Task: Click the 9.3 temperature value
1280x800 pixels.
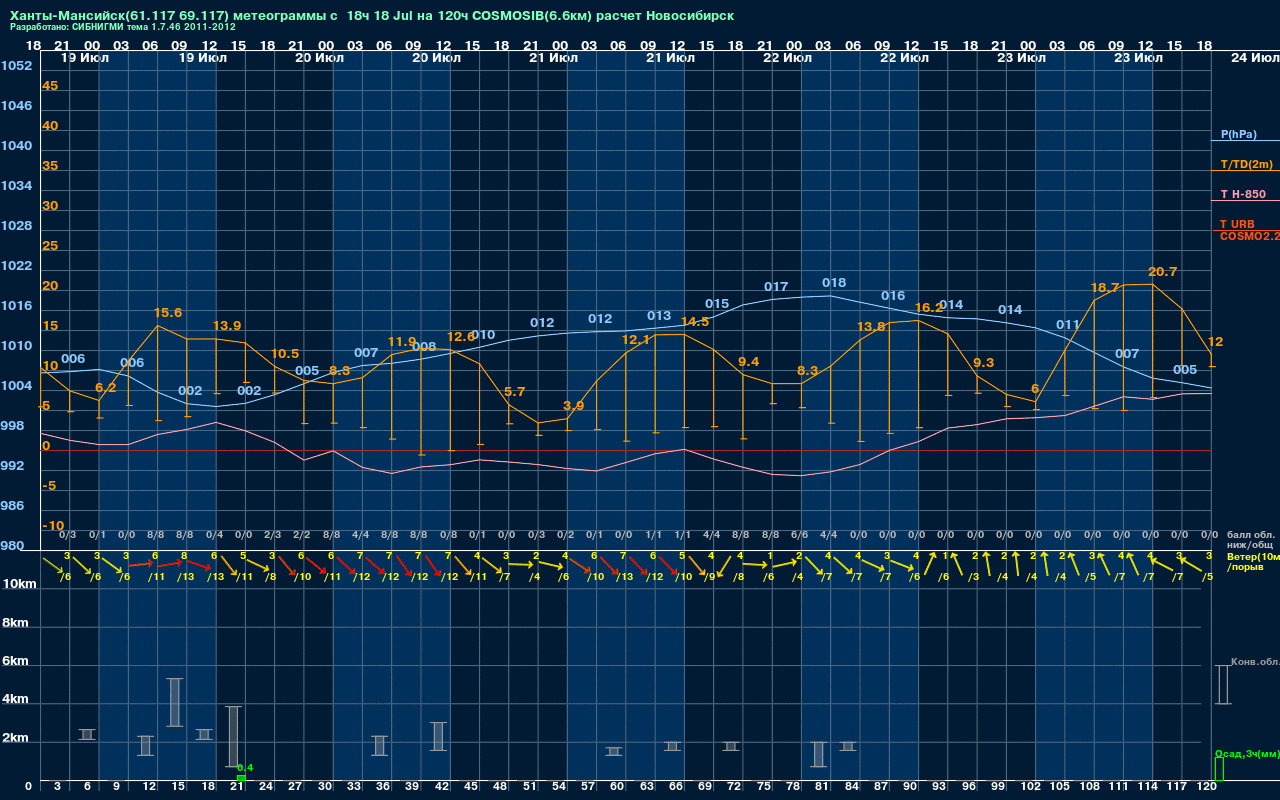Action: 983,363
